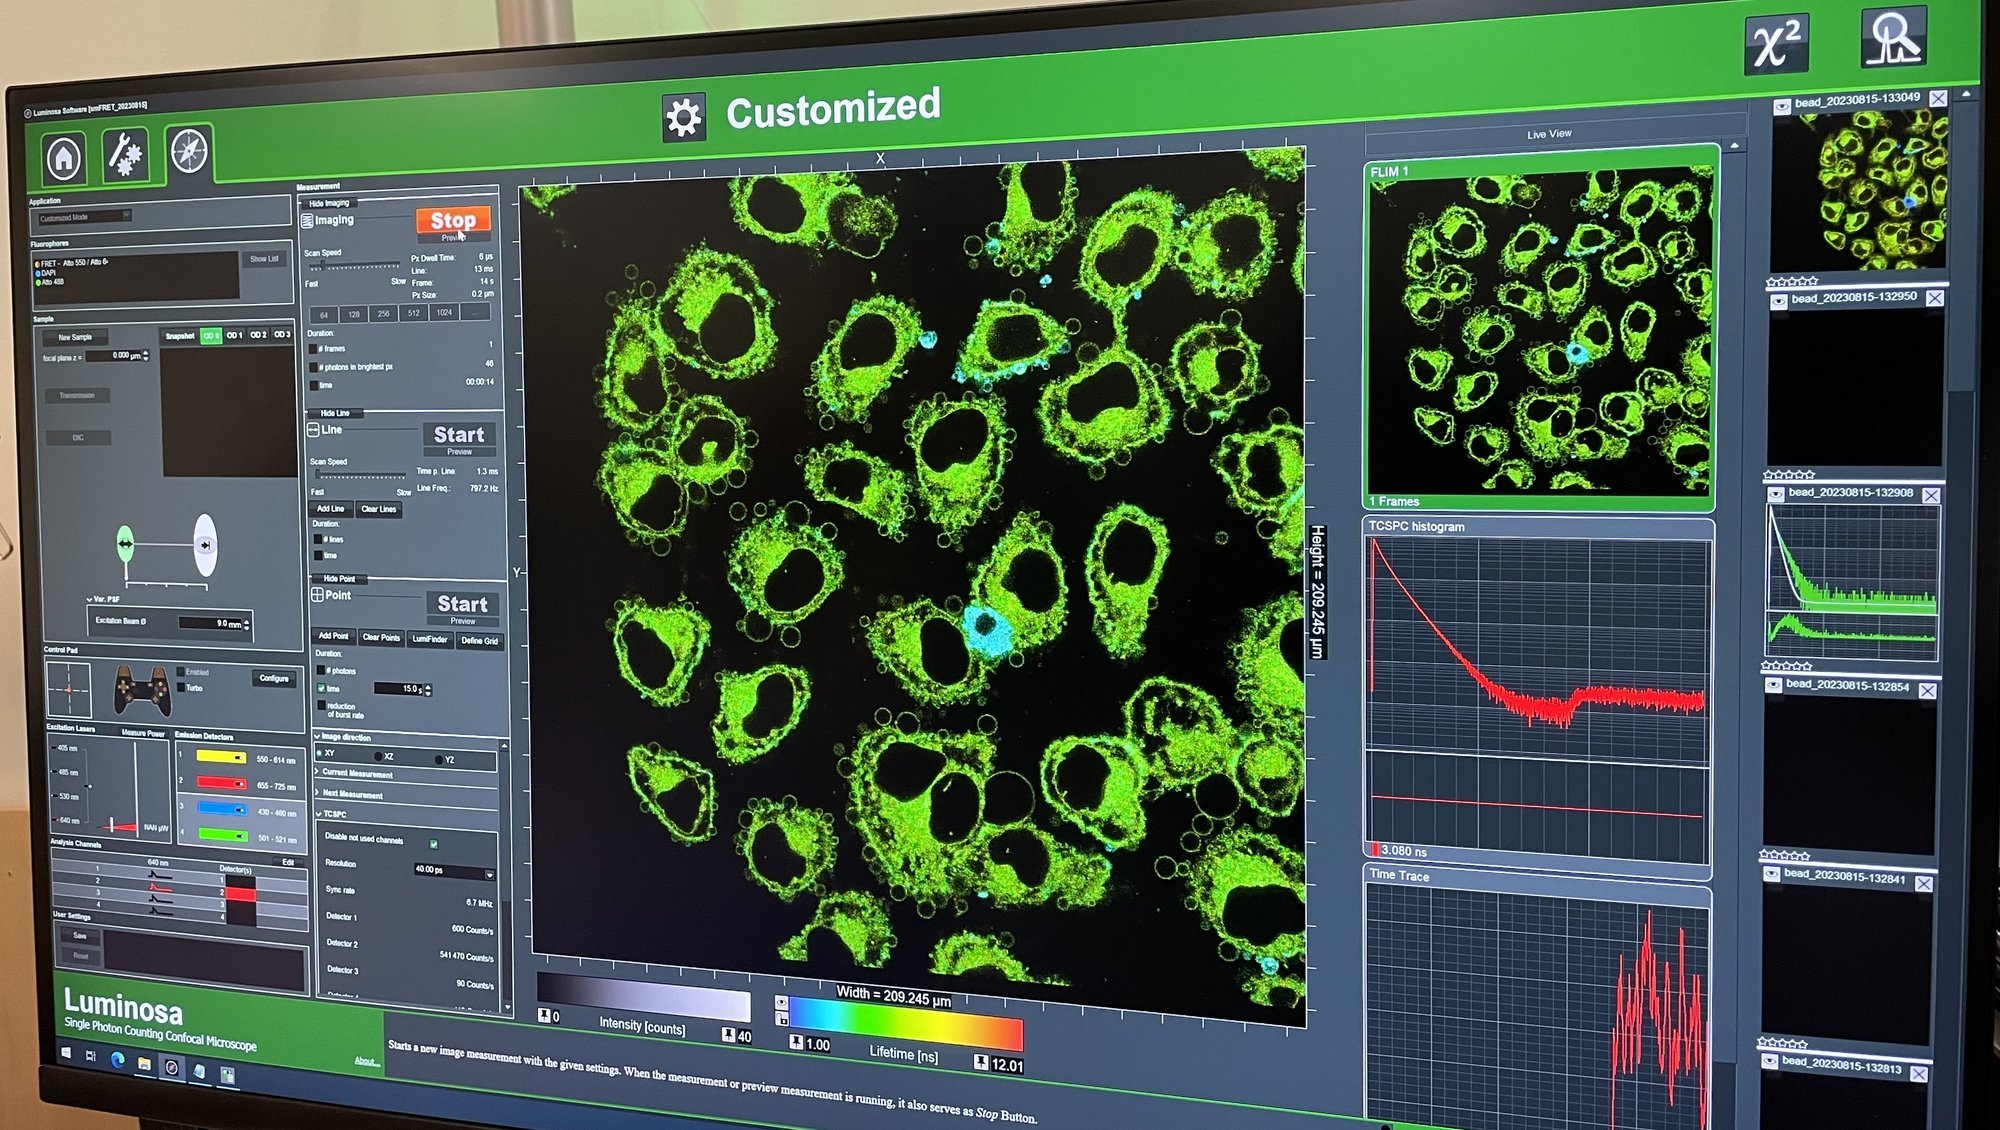Click the Point mode icon
Screen dimensions: 2000x1130
317,595
